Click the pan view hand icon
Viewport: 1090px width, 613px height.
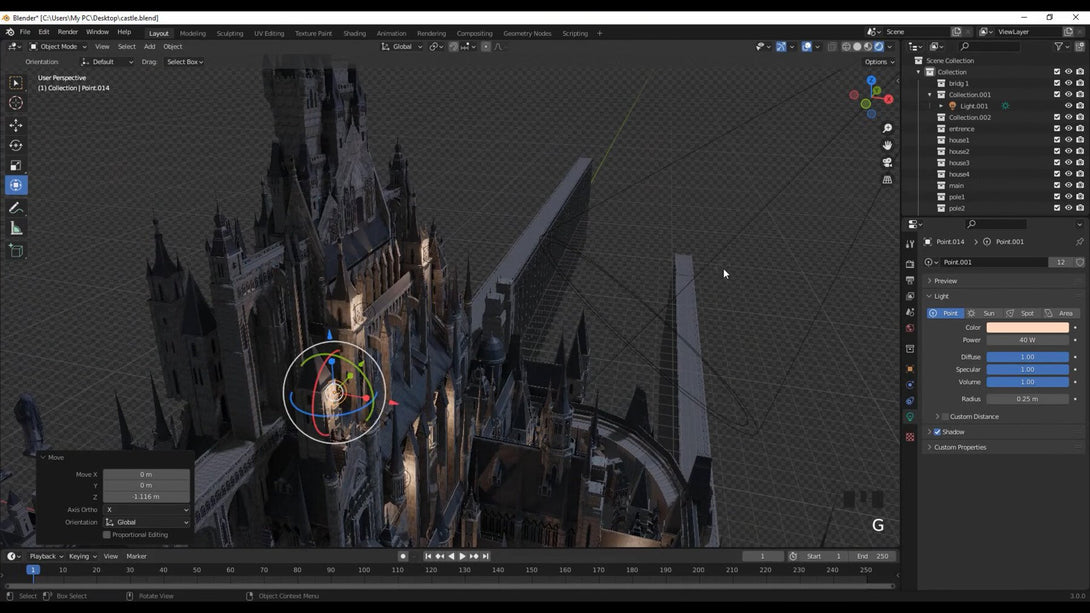pyautogui.click(x=887, y=145)
